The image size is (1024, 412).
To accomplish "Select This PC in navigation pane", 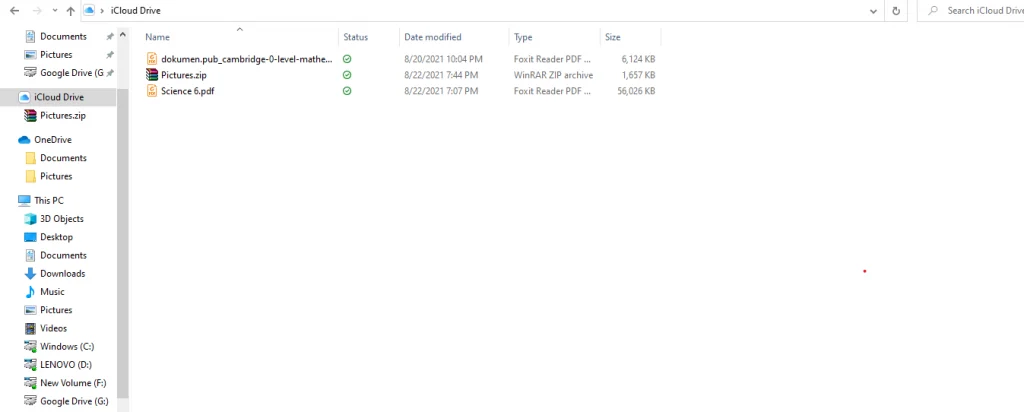I will click(x=49, y=200).
